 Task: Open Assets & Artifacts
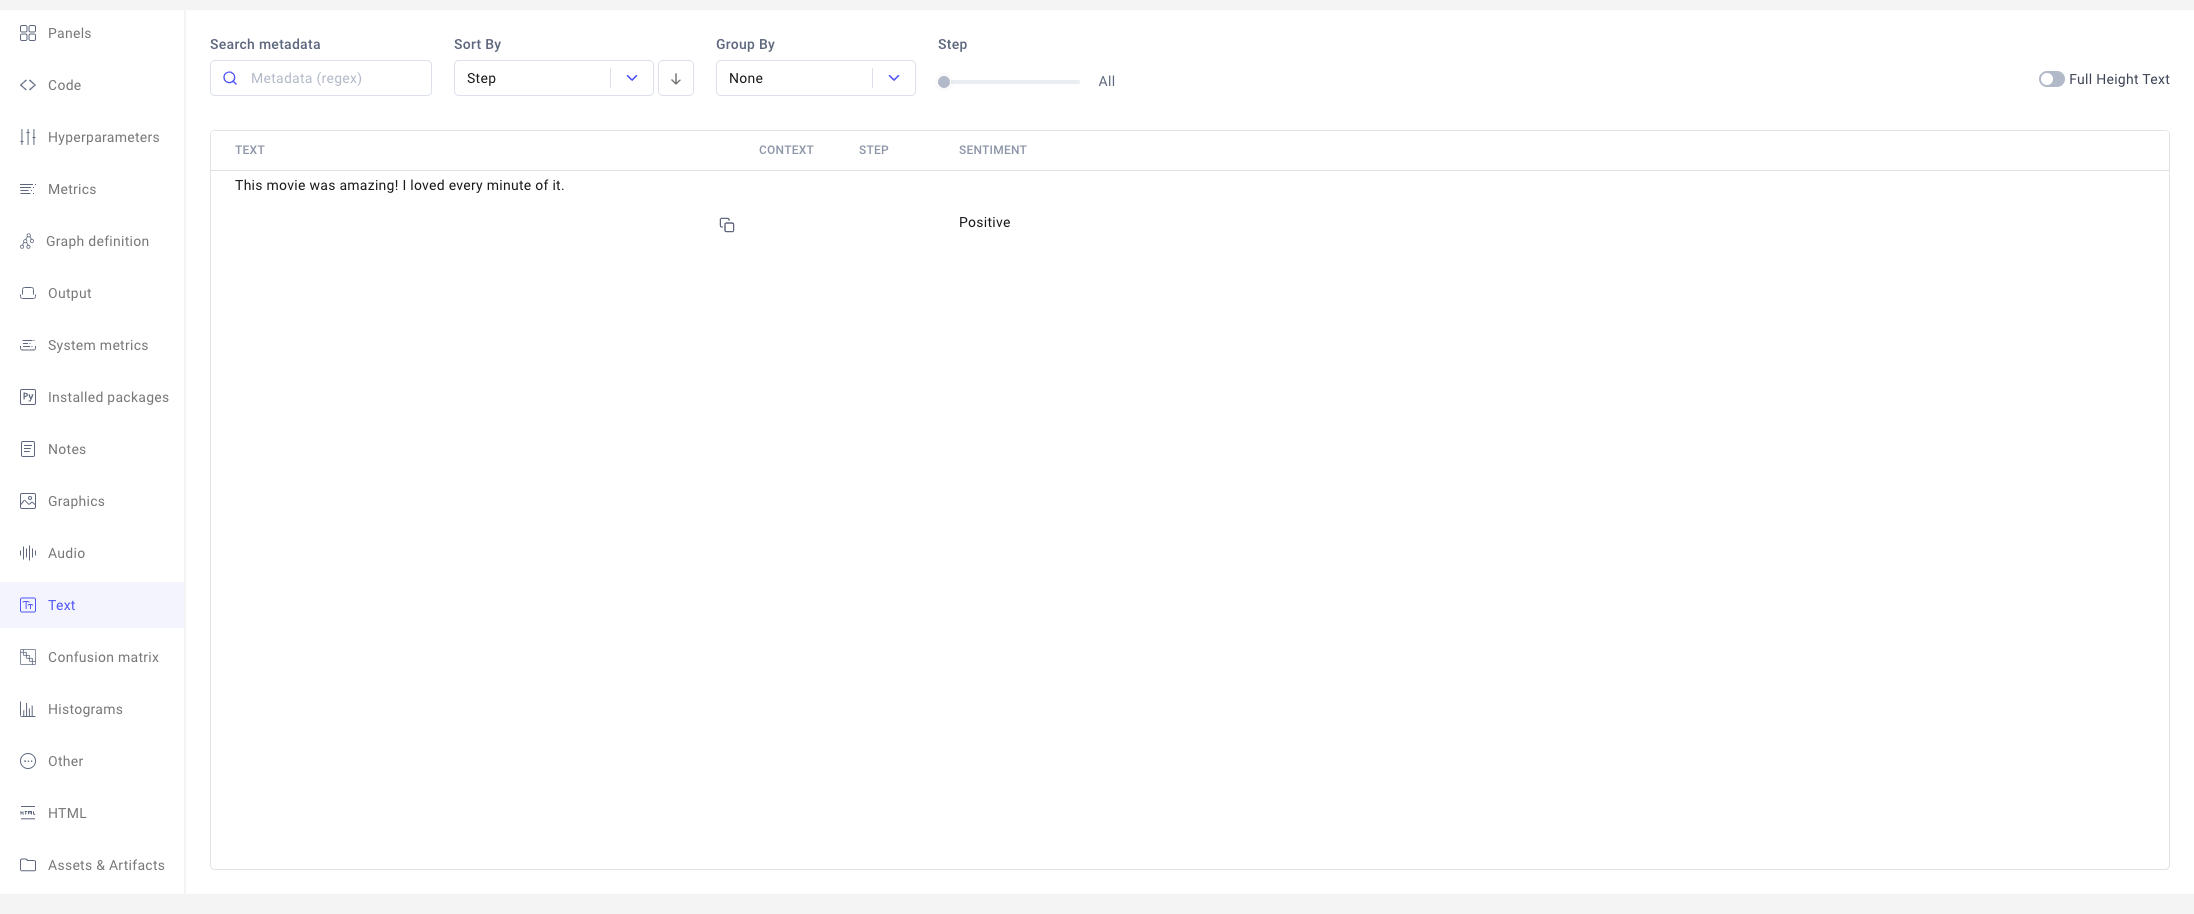point(106,865)
